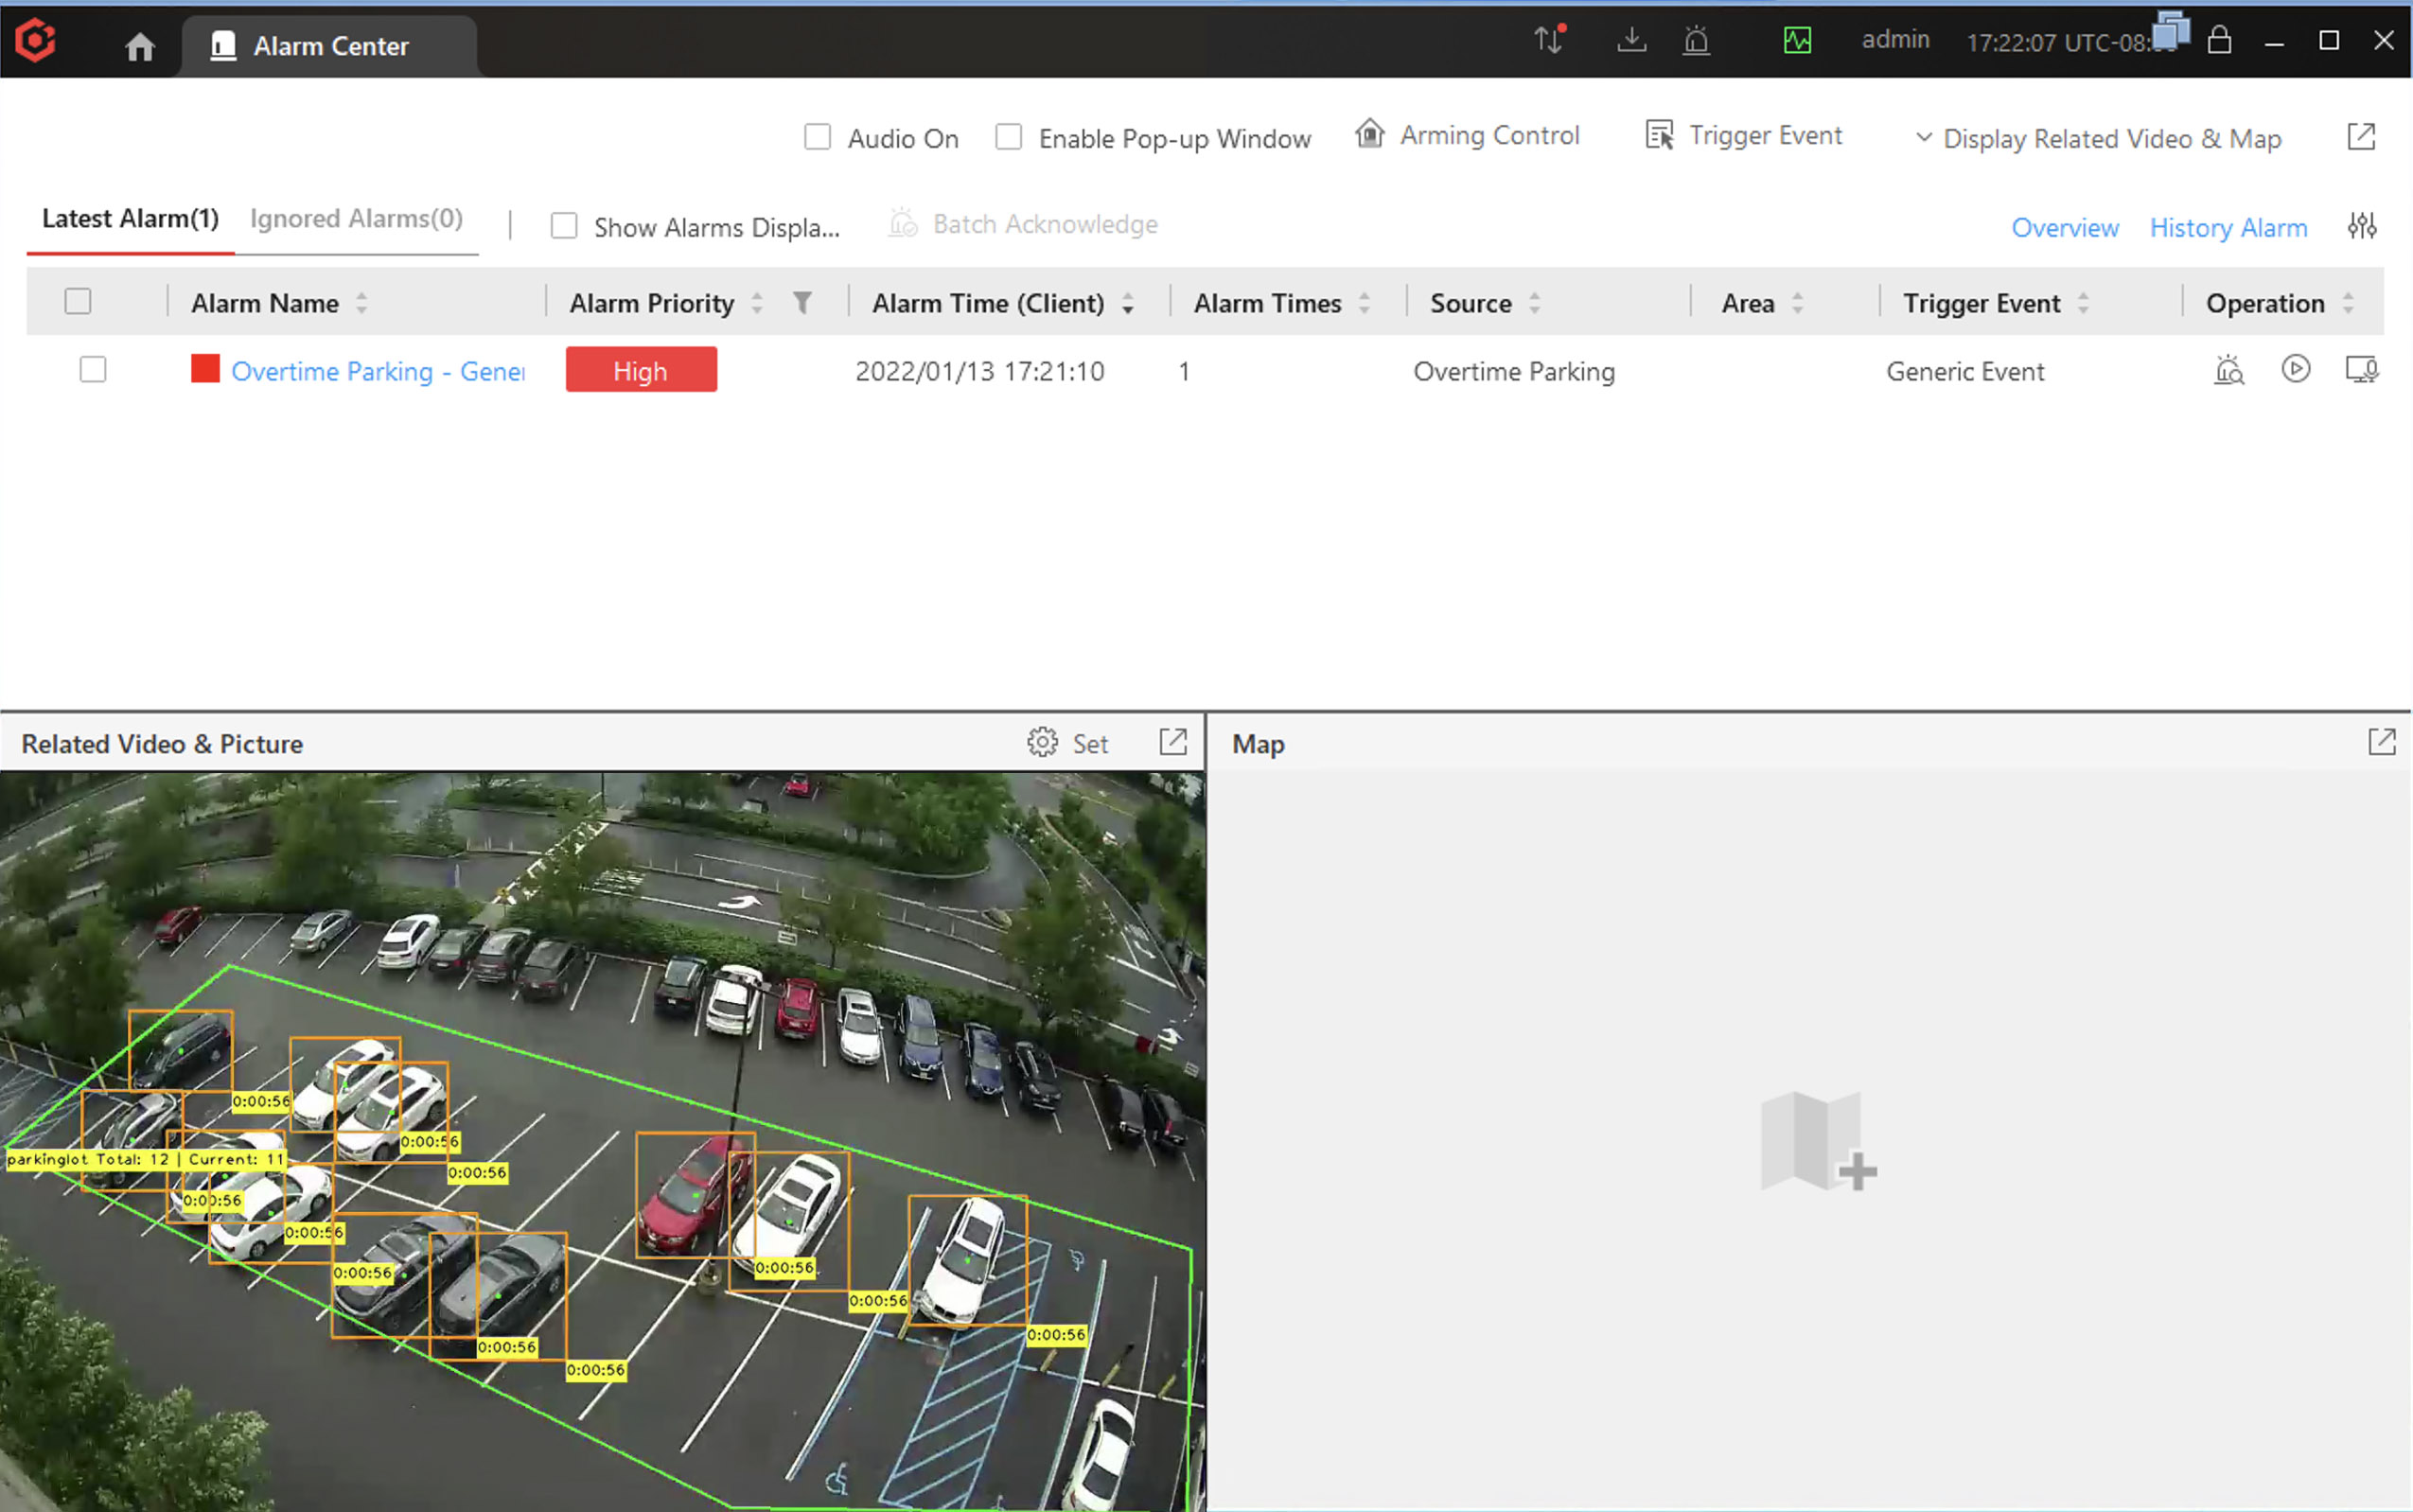The width and height of the screenshot is (2413, 1512).
Task: Tick the Enable Pop-up Window checkbox
Action: (x=1009, y=137)
